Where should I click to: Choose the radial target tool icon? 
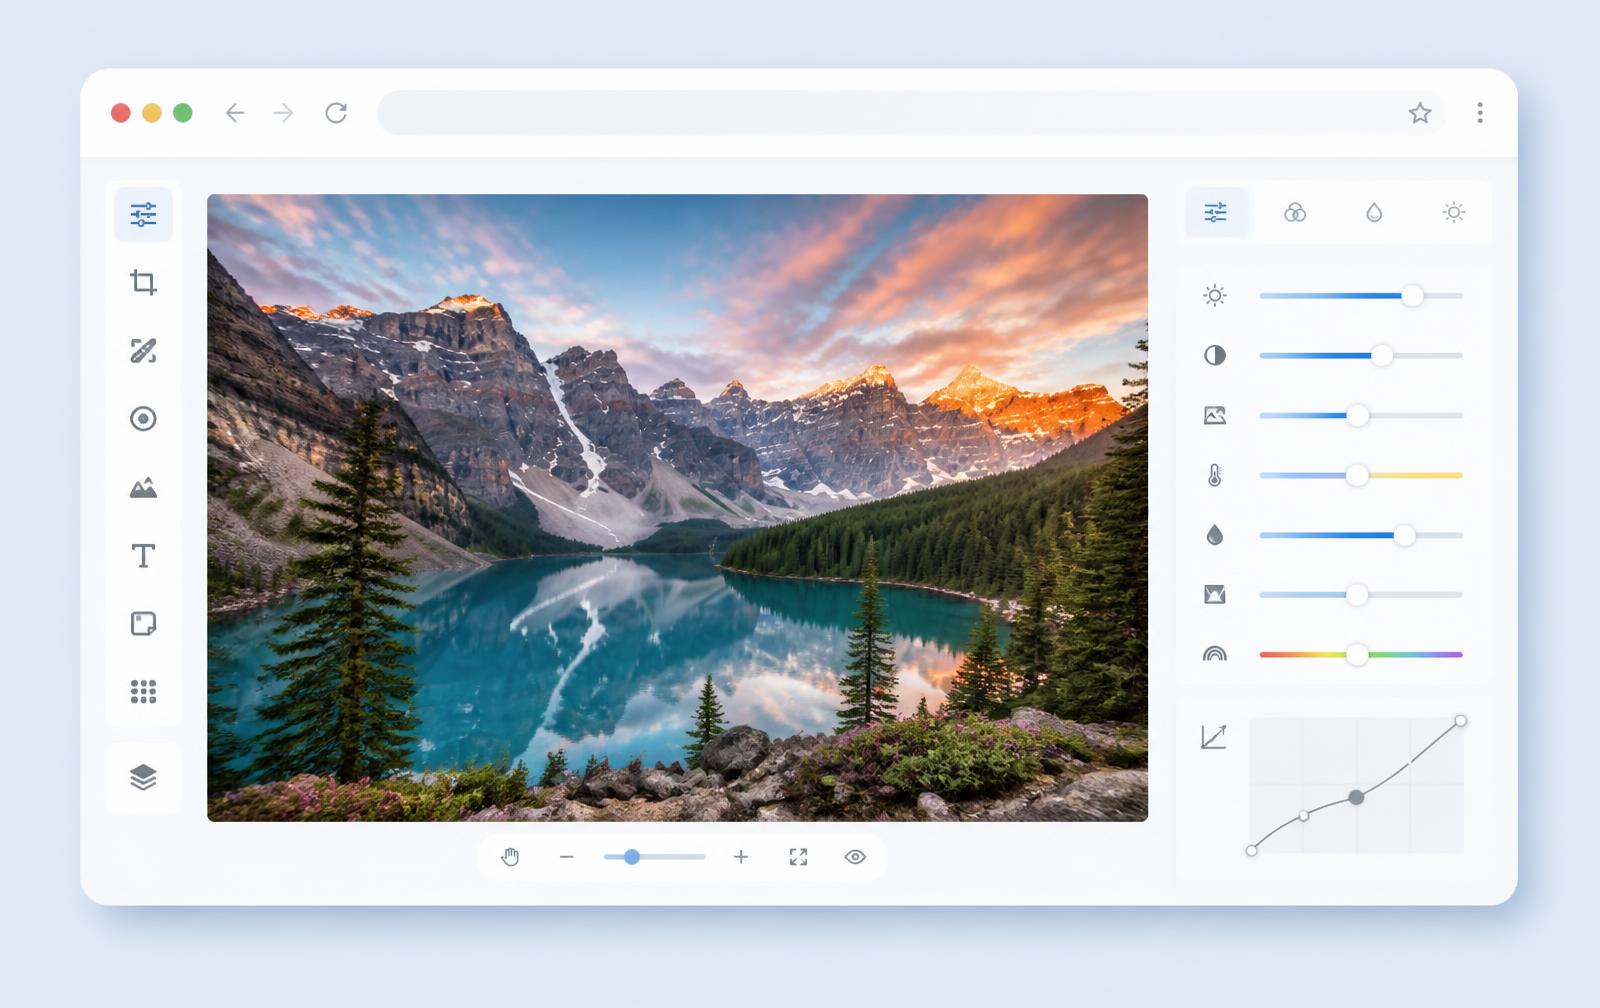[143, 419]
